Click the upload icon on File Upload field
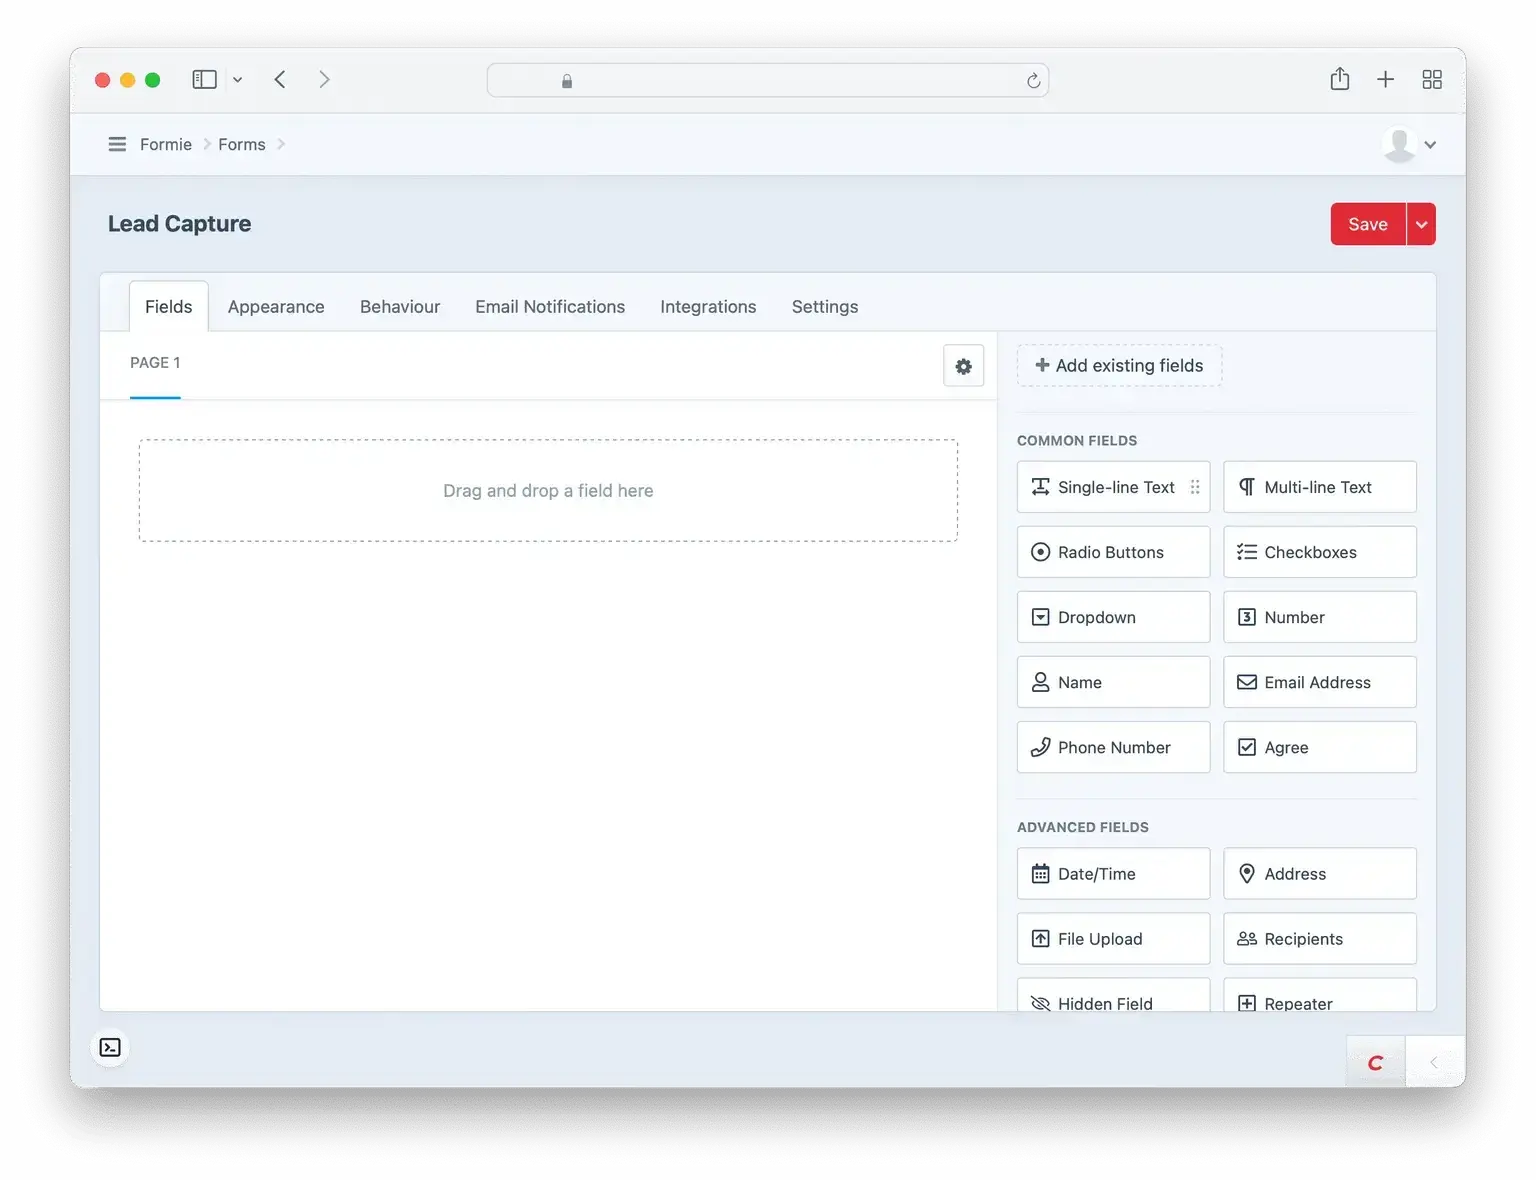1536x1180 pixels. coord(1041,938)
